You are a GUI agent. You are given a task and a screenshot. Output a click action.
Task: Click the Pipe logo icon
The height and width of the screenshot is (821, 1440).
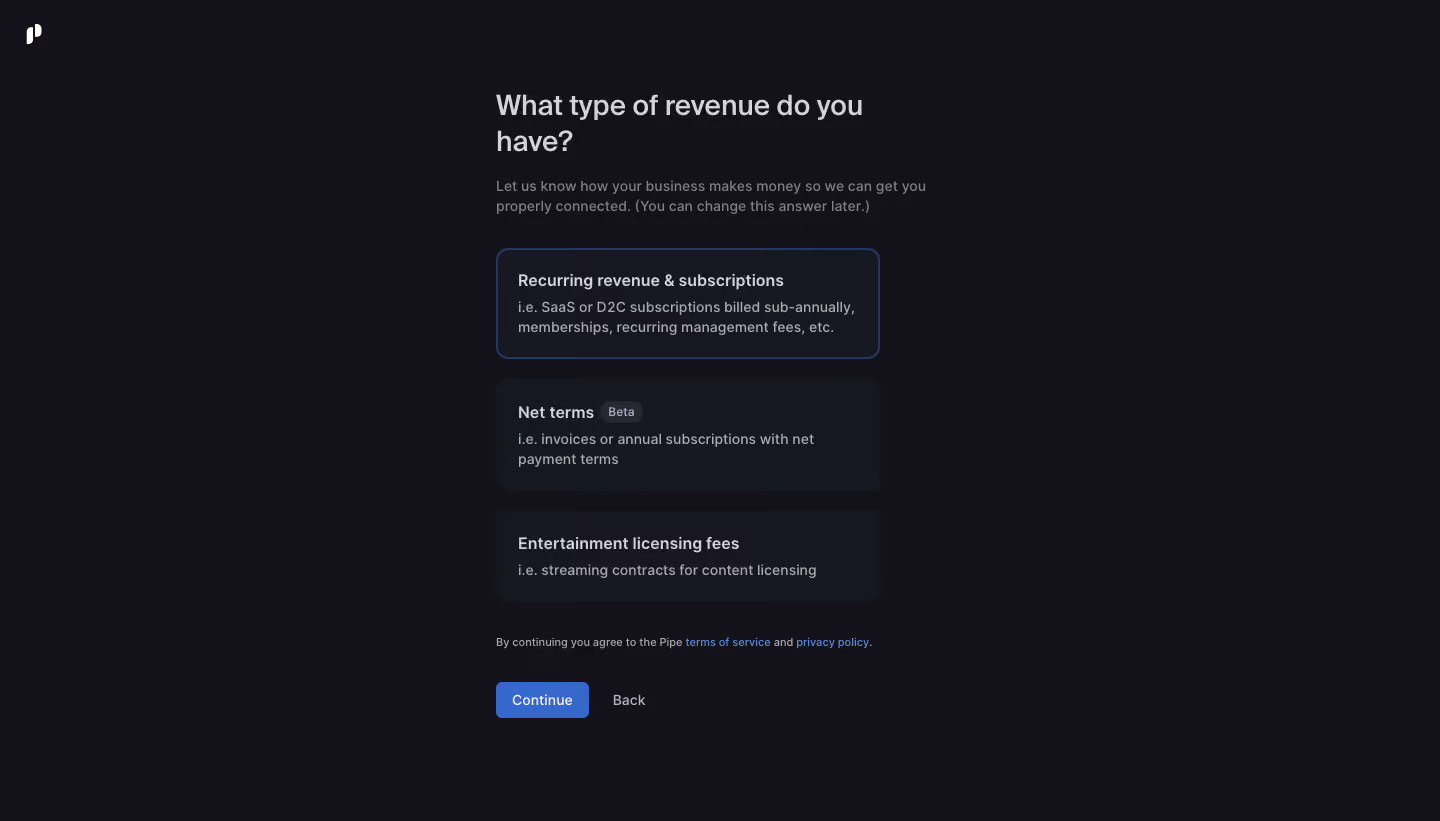pyautogui.click(x=34, y=34)
